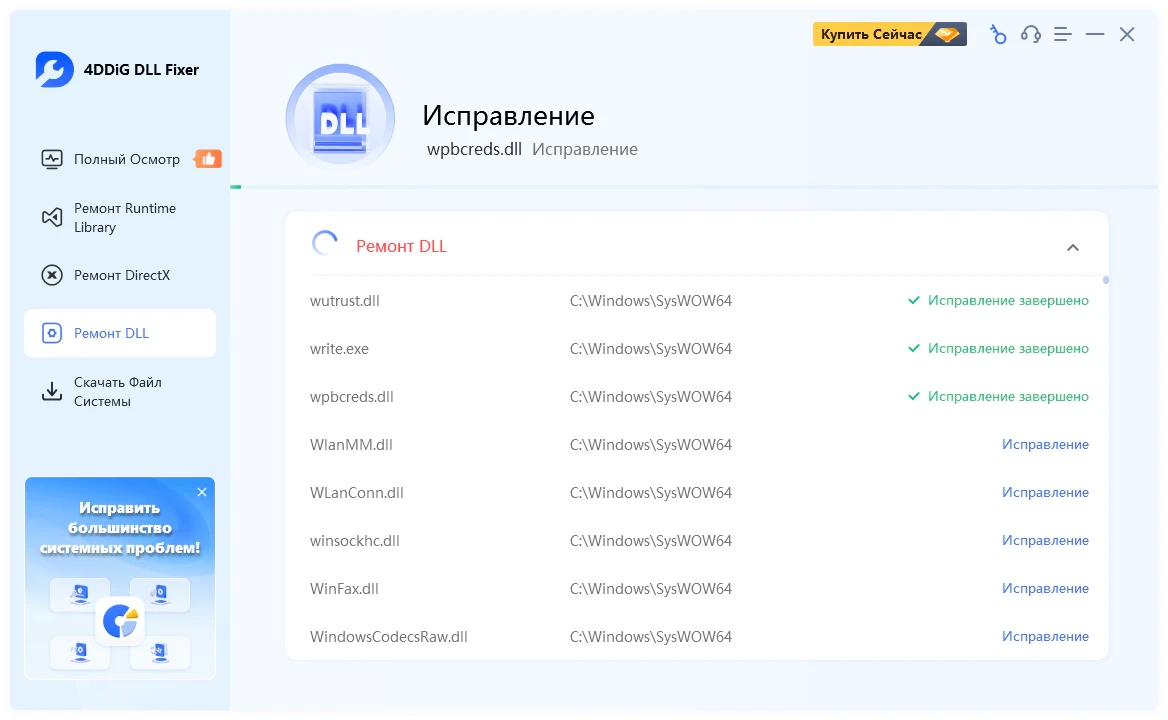Click the key/registration icon in title bar
The image size is (1168, 720).
point(998,34)
